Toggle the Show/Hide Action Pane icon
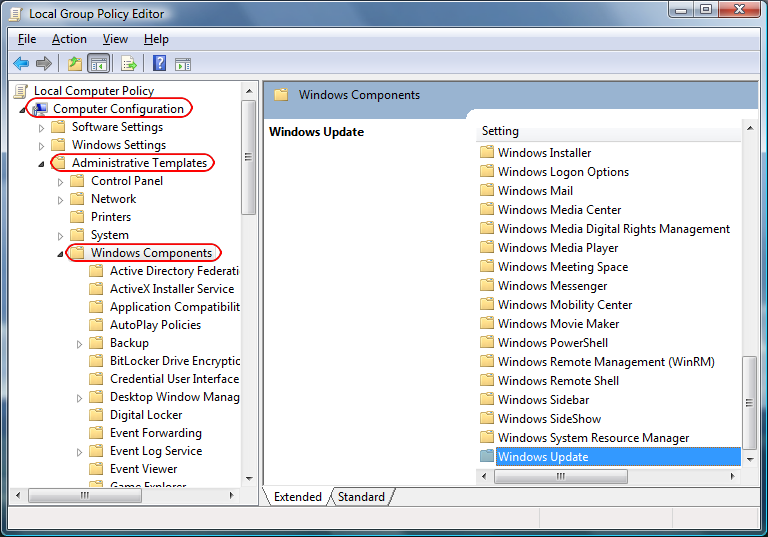 click(183, 64)
